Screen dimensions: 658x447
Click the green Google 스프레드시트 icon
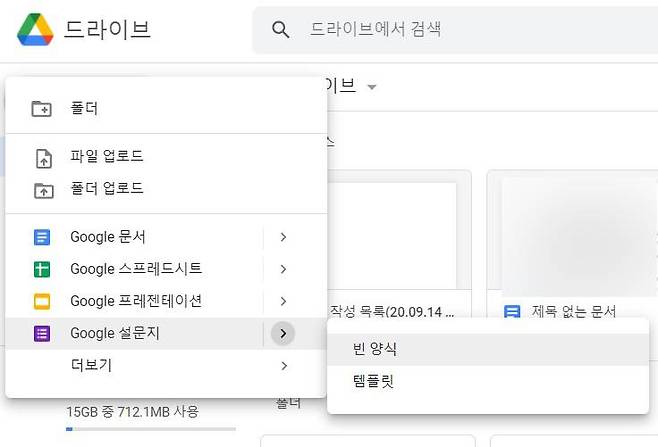point(42,269)
